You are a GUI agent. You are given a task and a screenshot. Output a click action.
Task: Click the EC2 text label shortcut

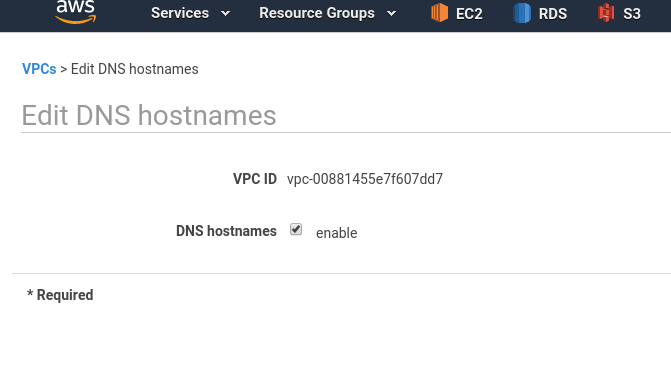(469, 14)
